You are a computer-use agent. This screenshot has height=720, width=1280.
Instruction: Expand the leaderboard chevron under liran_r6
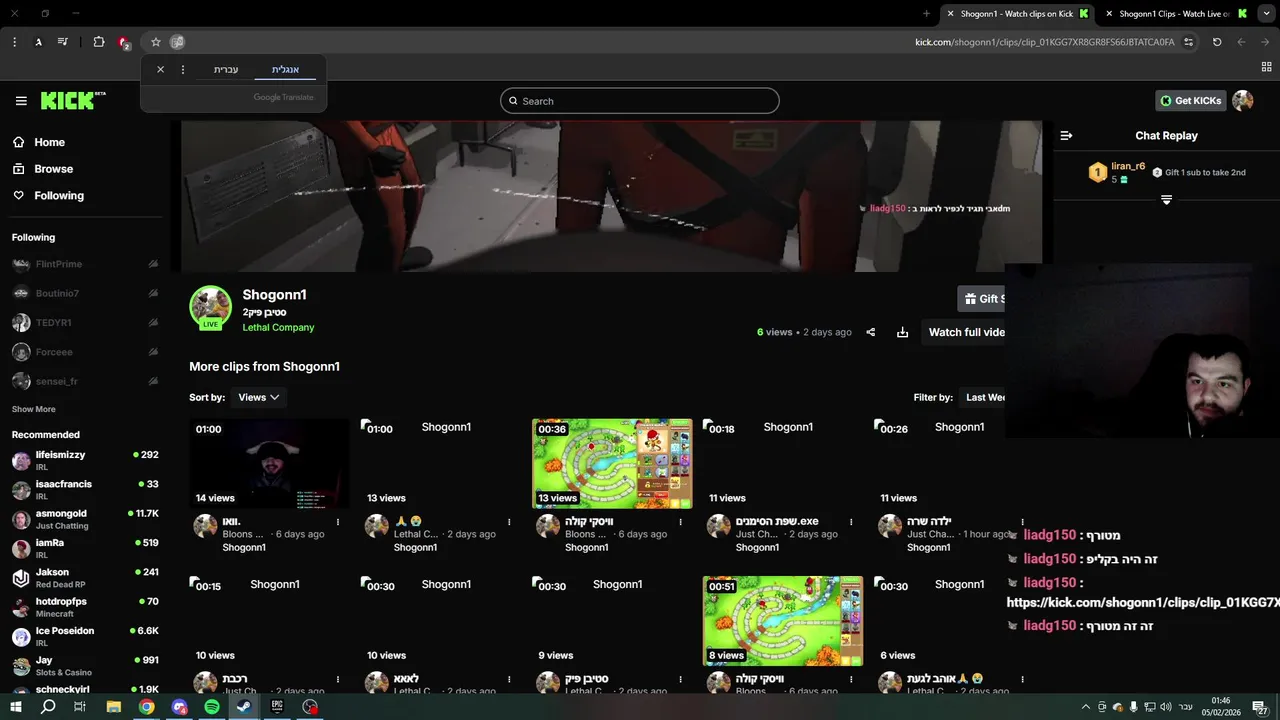(x=1166, y=200)
